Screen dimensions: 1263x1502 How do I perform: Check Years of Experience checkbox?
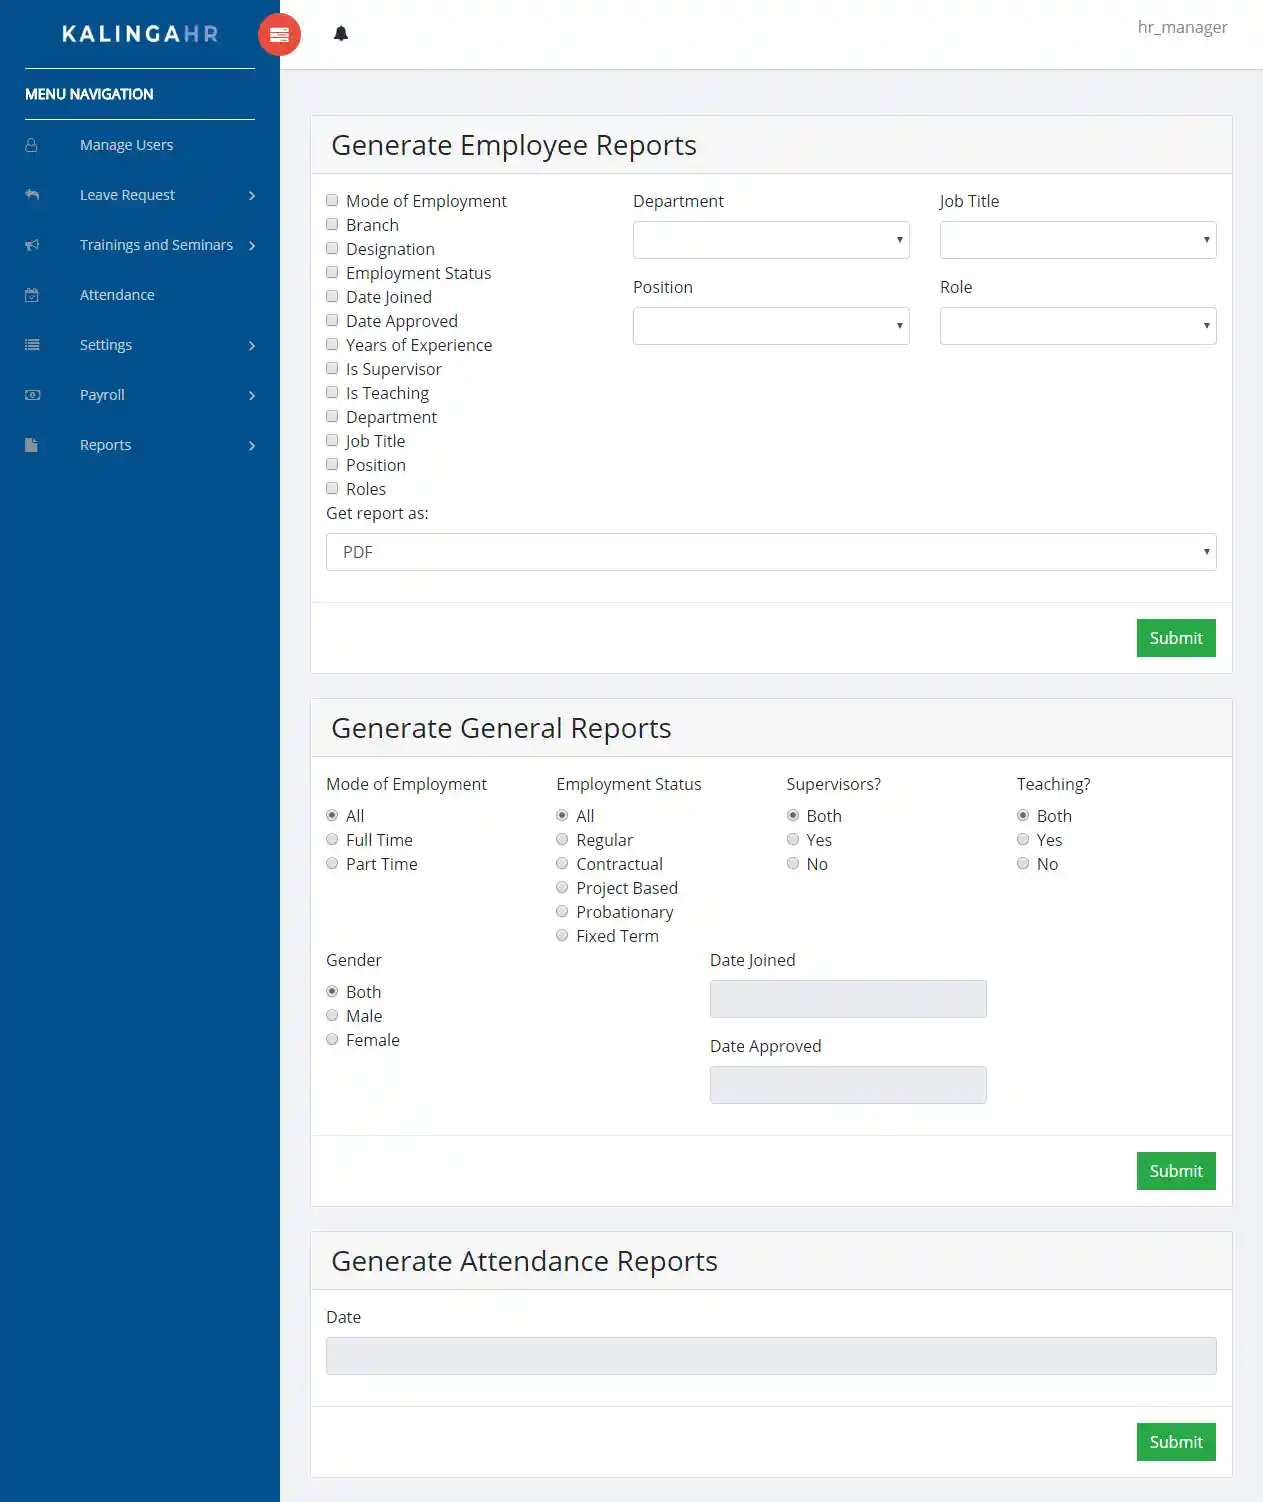pyautogui.click(x=332, y=344)
